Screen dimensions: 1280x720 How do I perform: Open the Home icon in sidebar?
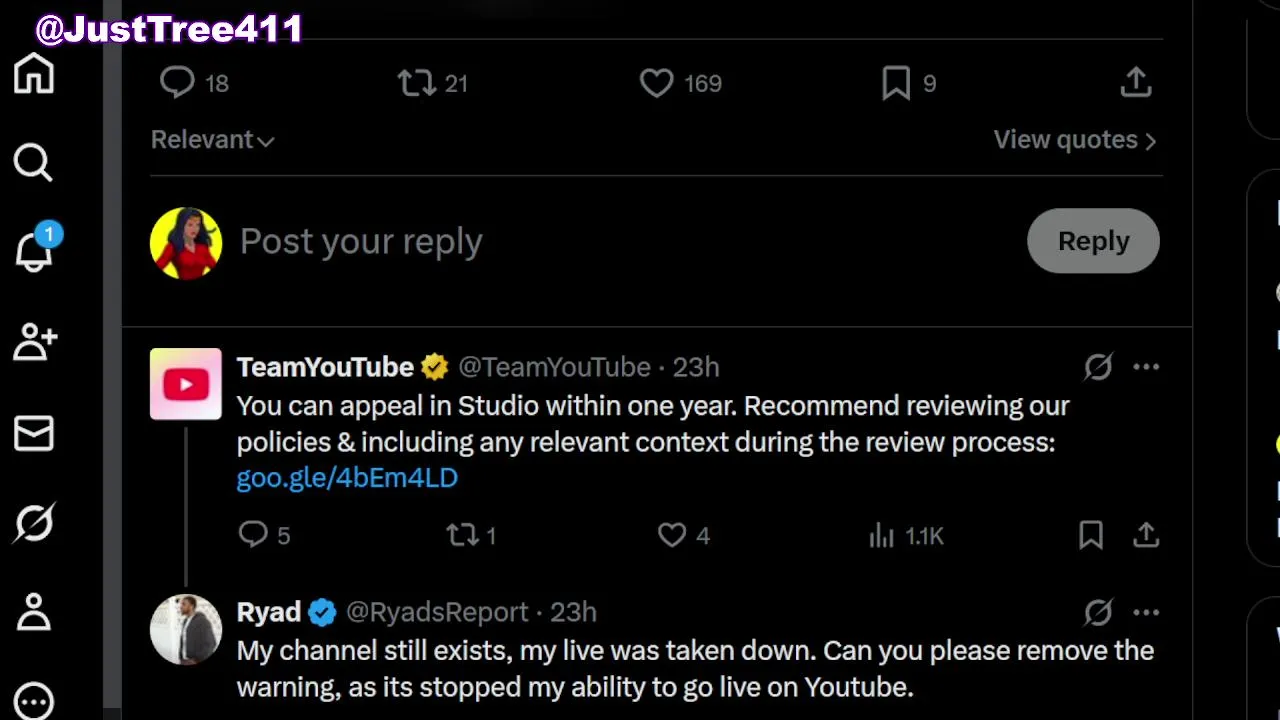[34, 74]
